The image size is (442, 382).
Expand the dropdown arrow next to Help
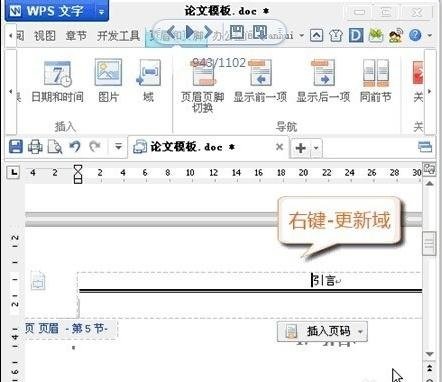(430, 35)
